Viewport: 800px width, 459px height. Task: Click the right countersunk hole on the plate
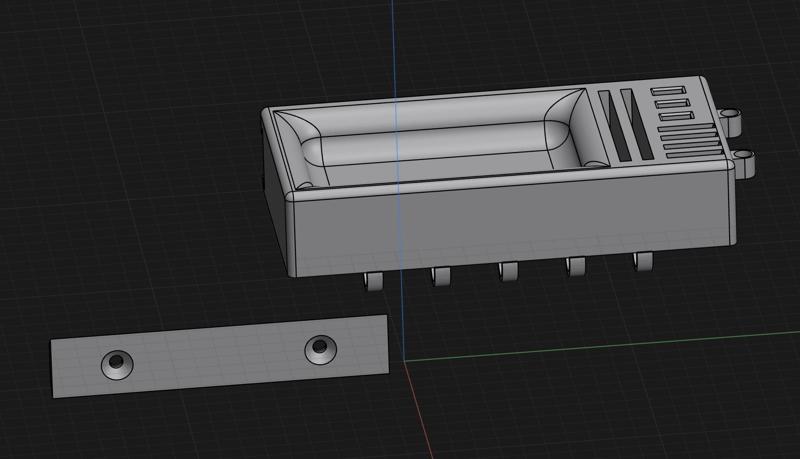pos(320,349)
